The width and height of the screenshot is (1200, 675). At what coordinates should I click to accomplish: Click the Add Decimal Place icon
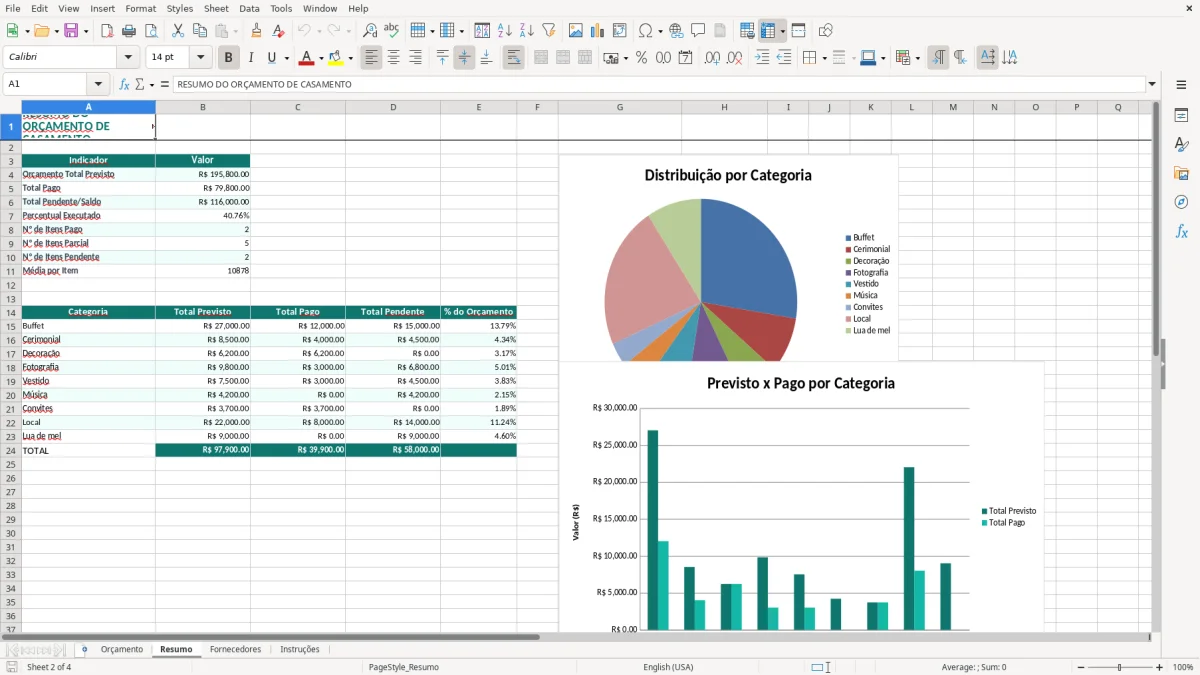[x=712, y=58]
